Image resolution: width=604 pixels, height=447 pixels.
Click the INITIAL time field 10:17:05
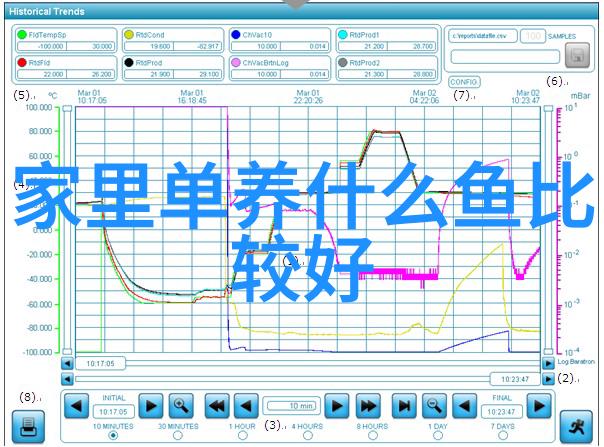114,412
